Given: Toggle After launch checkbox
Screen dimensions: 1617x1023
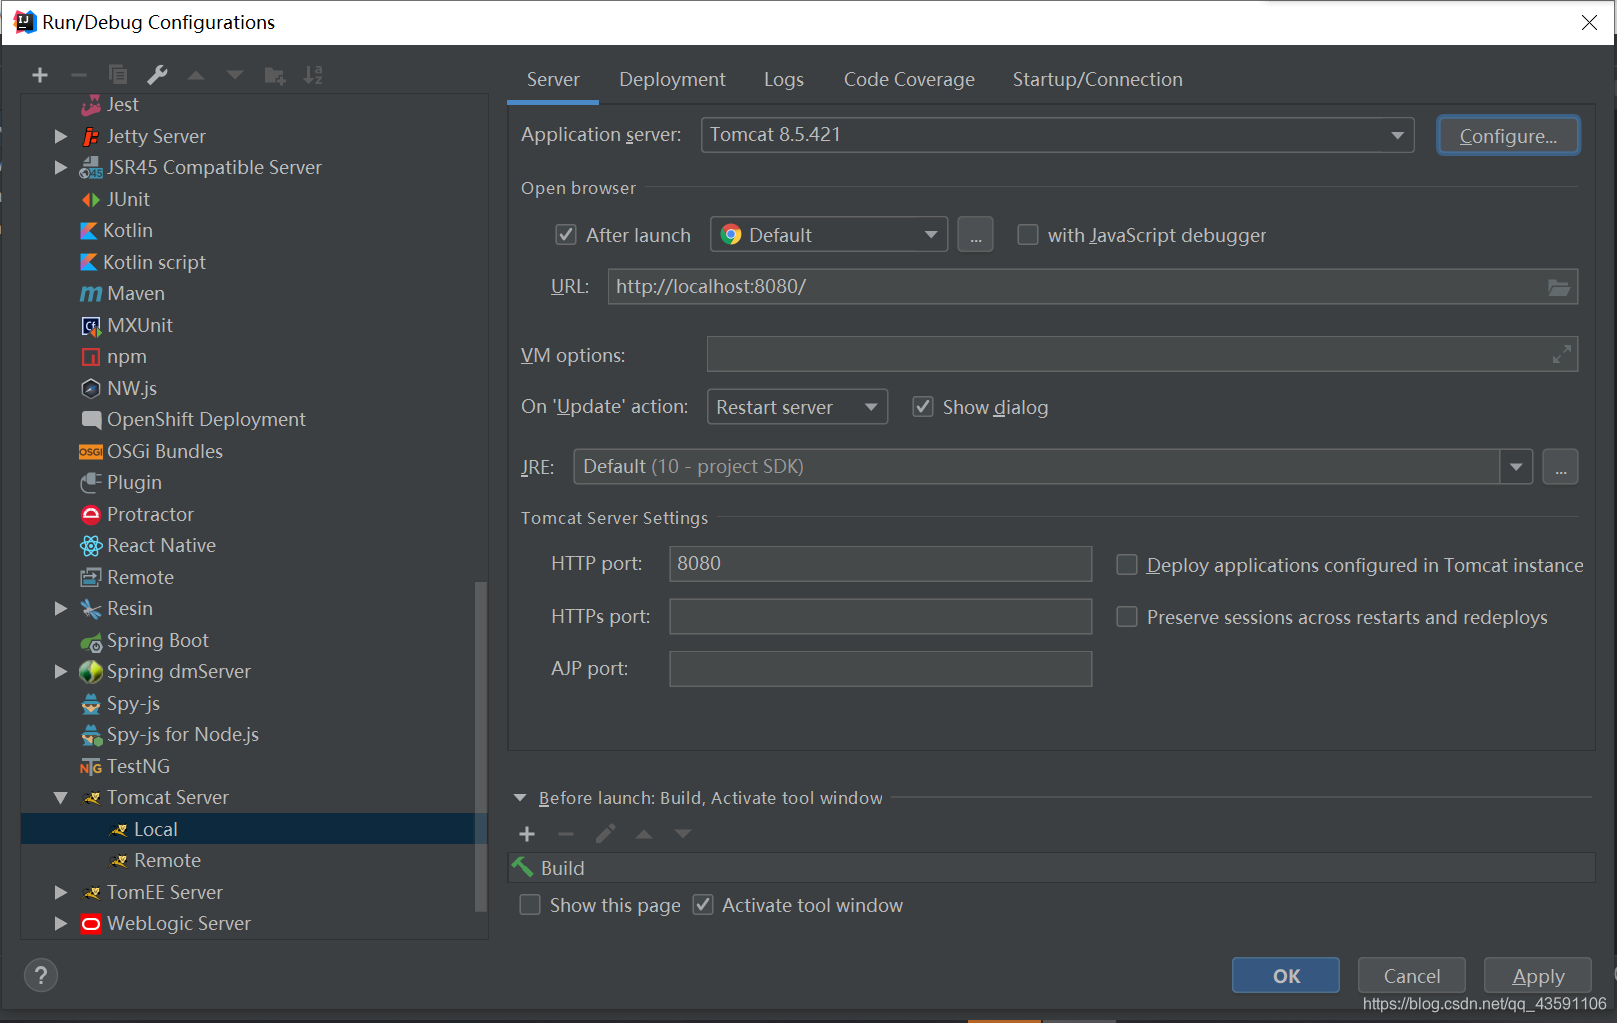Looking at the screenshot, I should tap(566, 235).
